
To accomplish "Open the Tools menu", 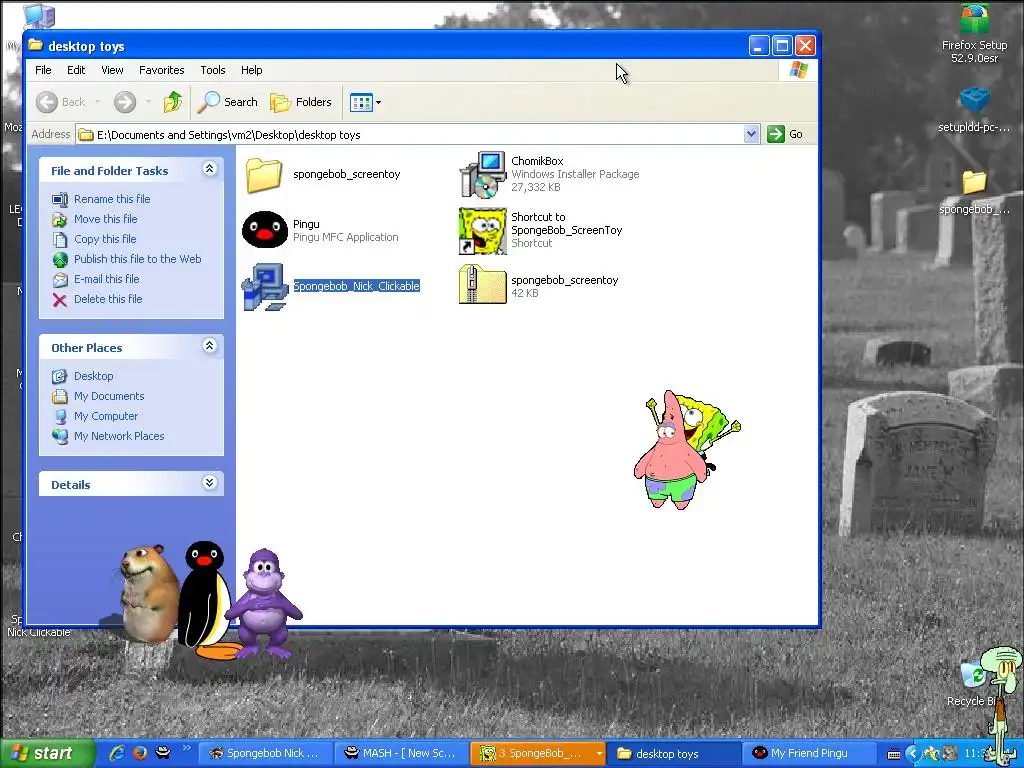I will click(212, 70).
